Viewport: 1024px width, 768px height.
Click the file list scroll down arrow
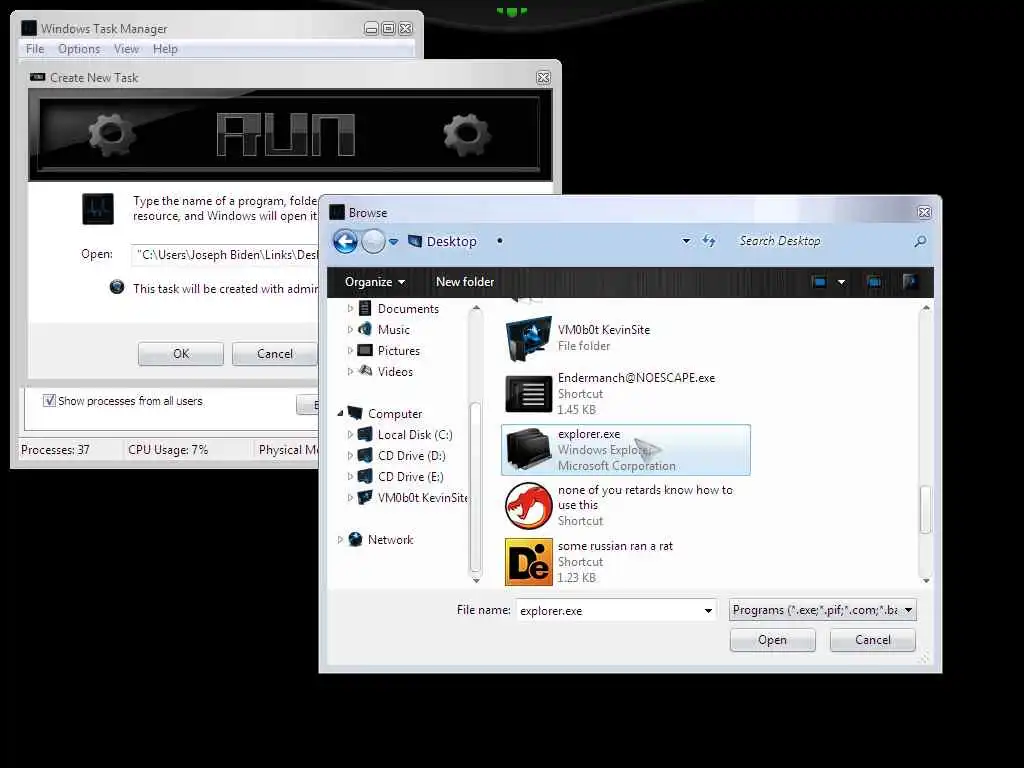[x=925, y=581]
